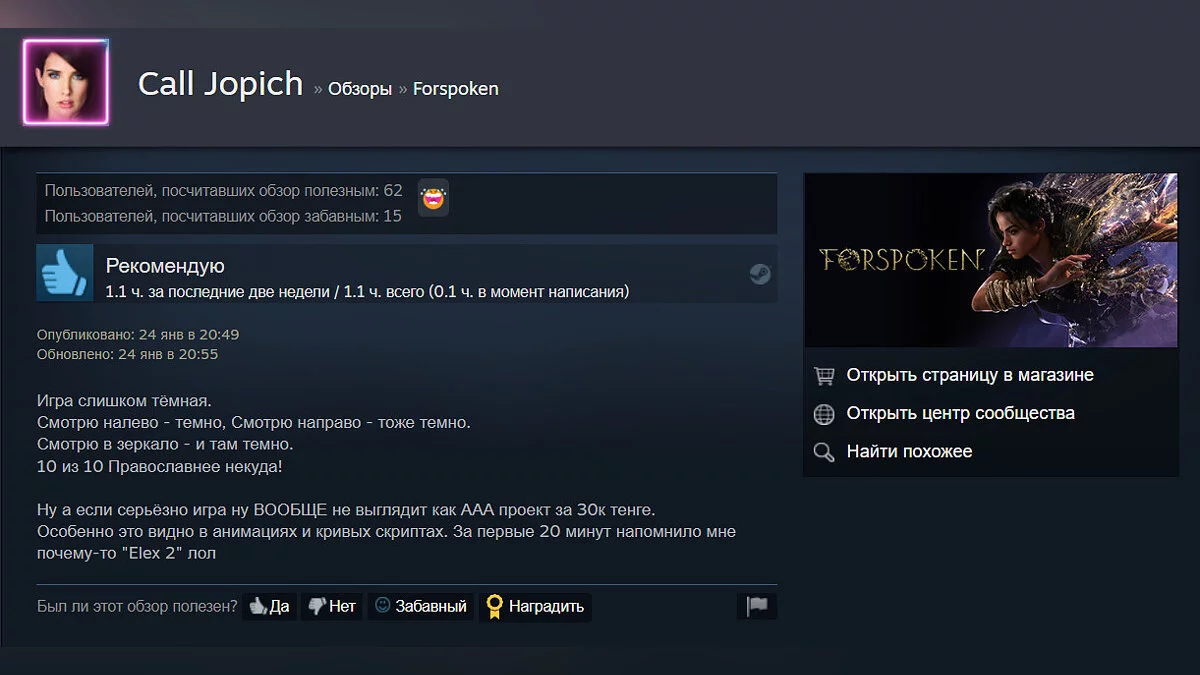This screenshot has height=675, width=1200.
Task: Mark the review as Забавный
Action: tap(420, 606)
